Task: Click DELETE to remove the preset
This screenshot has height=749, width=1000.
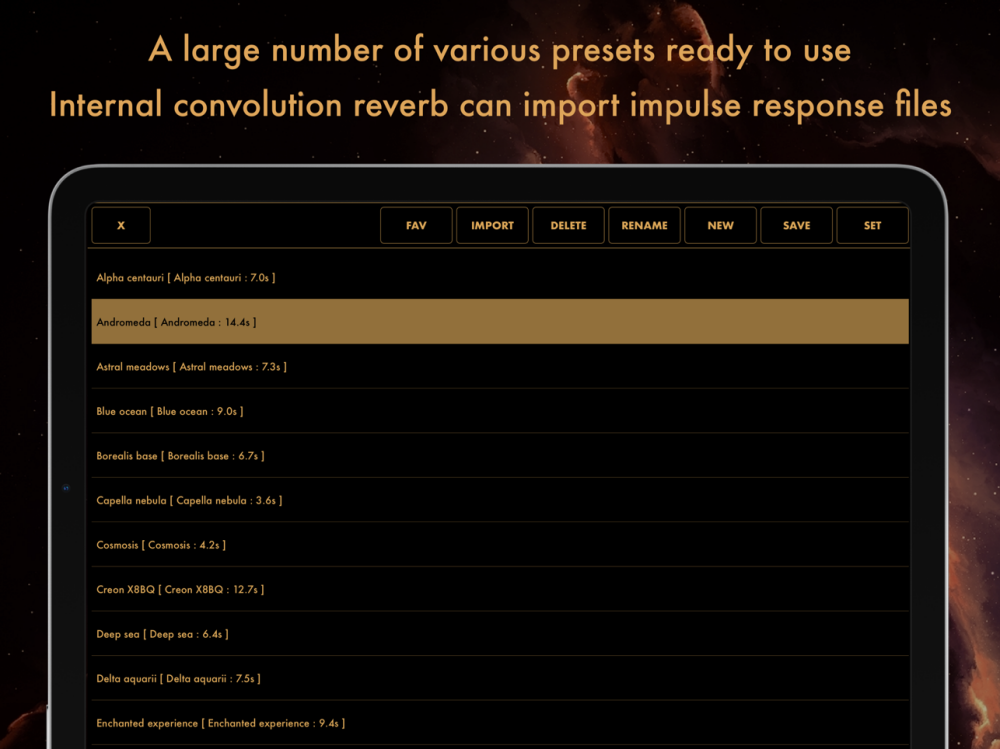Action: point(568,225)
